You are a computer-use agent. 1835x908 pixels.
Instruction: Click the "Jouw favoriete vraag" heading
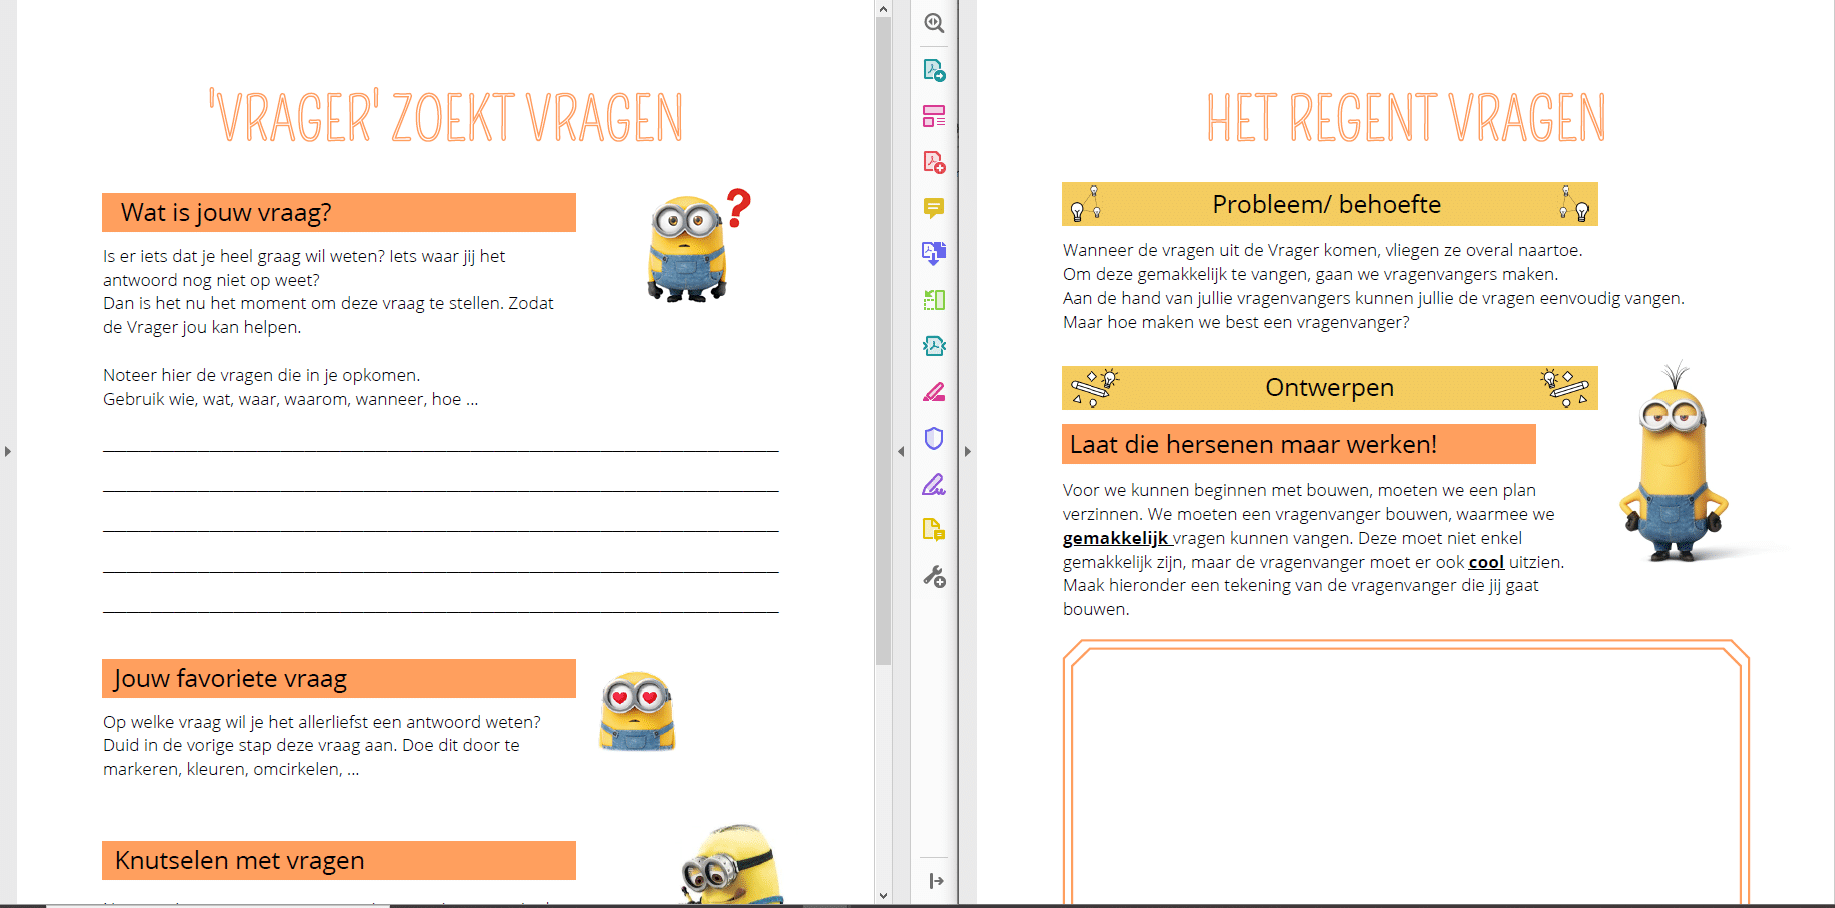[x=339, y=679]
